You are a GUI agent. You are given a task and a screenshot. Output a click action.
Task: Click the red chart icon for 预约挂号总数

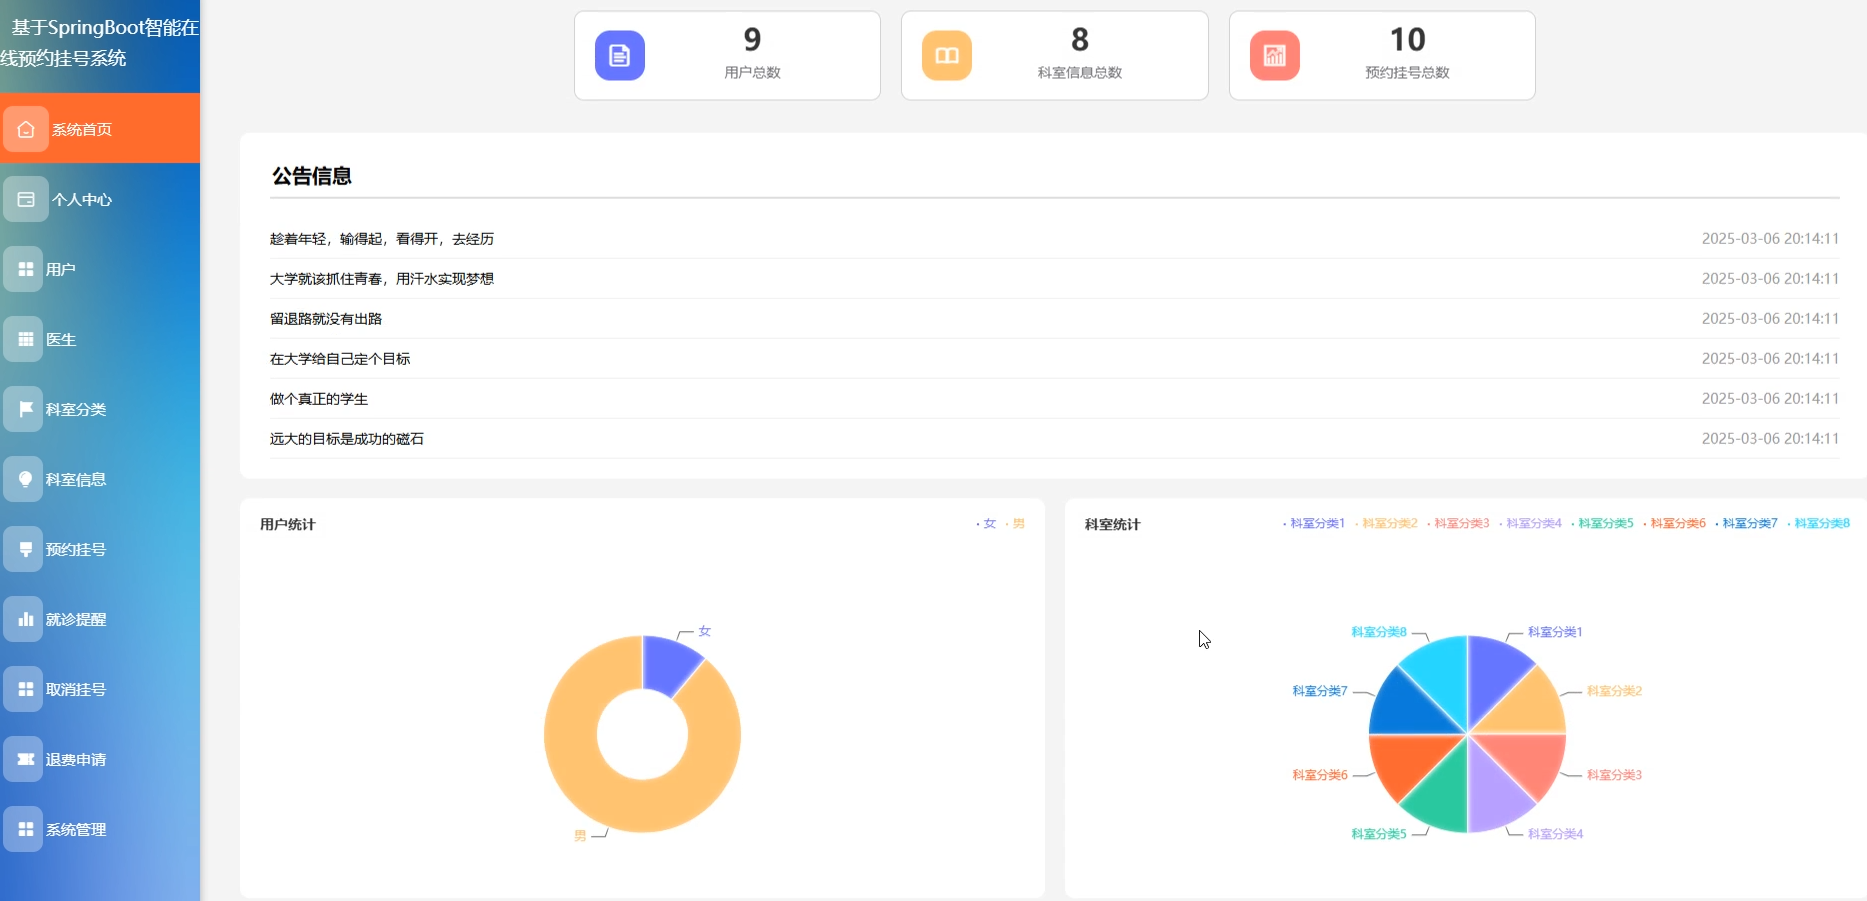1275,55
